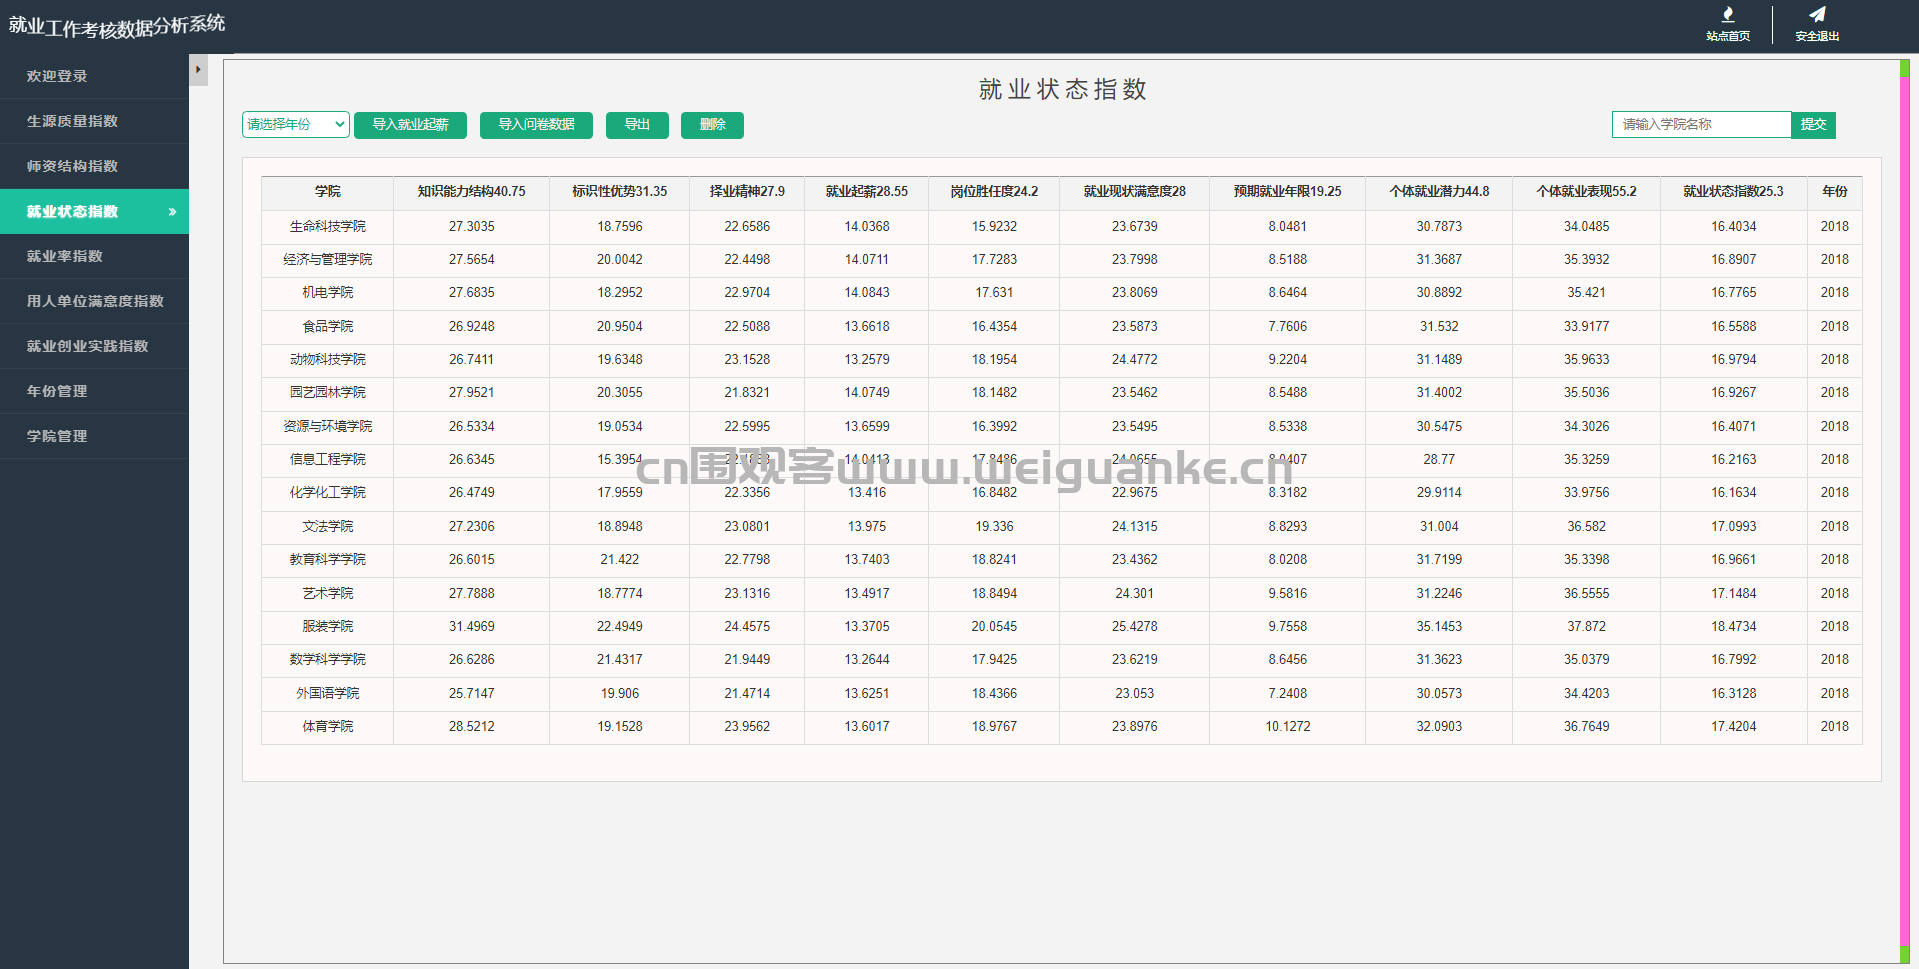Click the 就业工作考核数据分析系统 header title
This screenshot has width=1919, height=969.
(x=117, y=26)
